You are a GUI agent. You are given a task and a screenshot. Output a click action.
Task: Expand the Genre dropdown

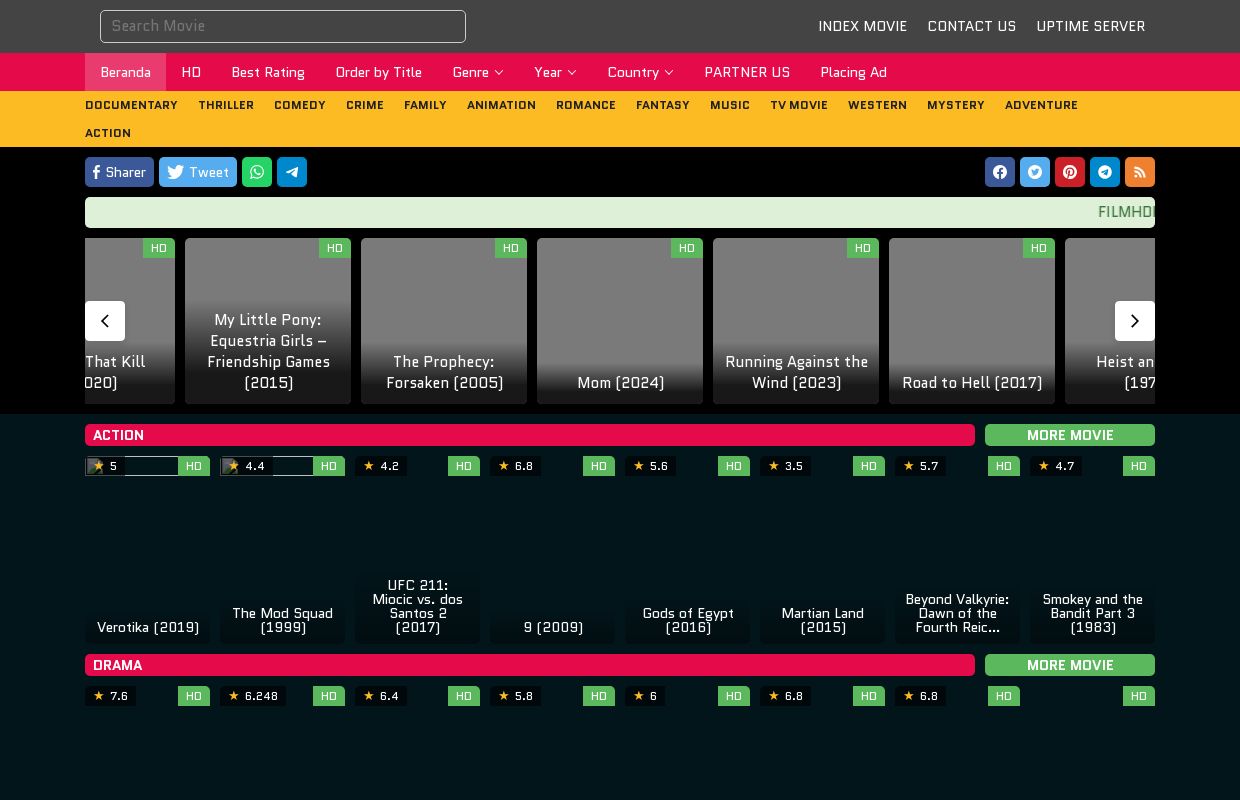click(x=477, y=72)
